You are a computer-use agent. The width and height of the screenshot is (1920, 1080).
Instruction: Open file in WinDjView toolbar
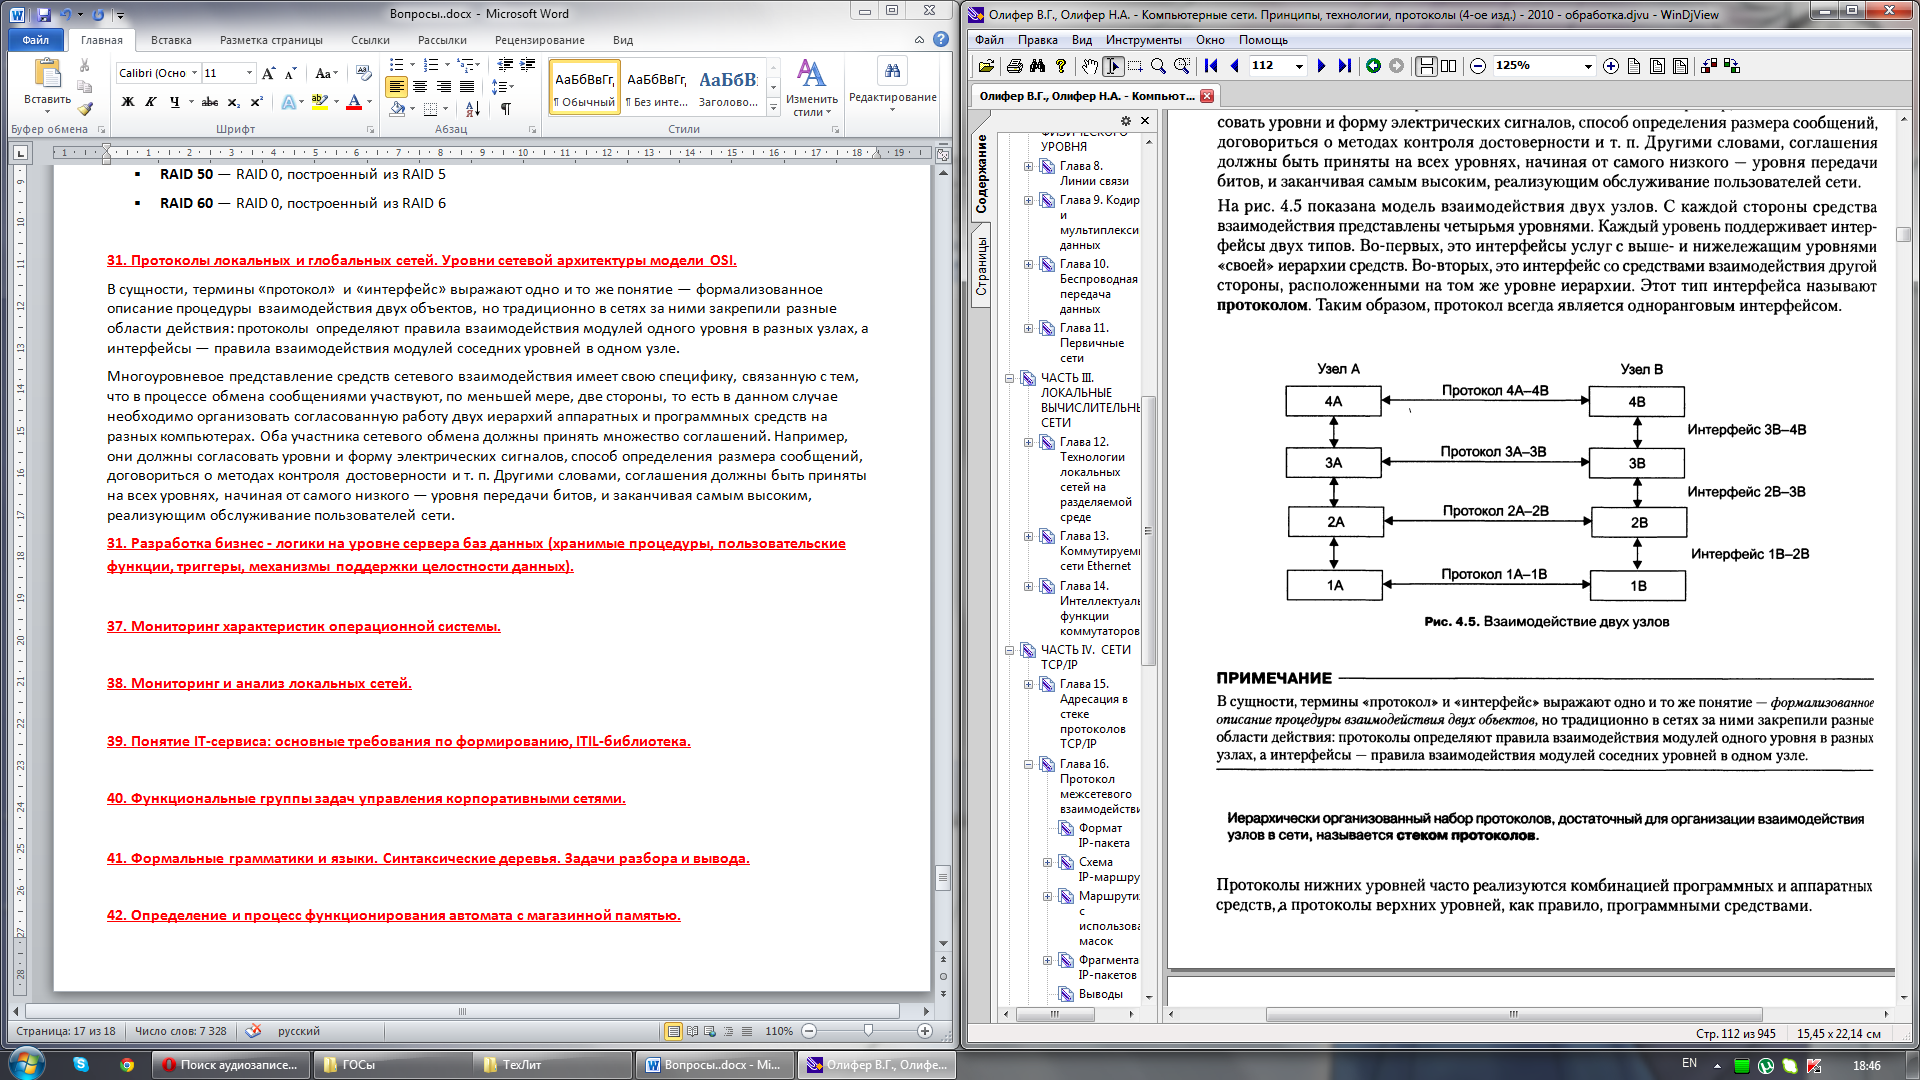click(986, 66)
